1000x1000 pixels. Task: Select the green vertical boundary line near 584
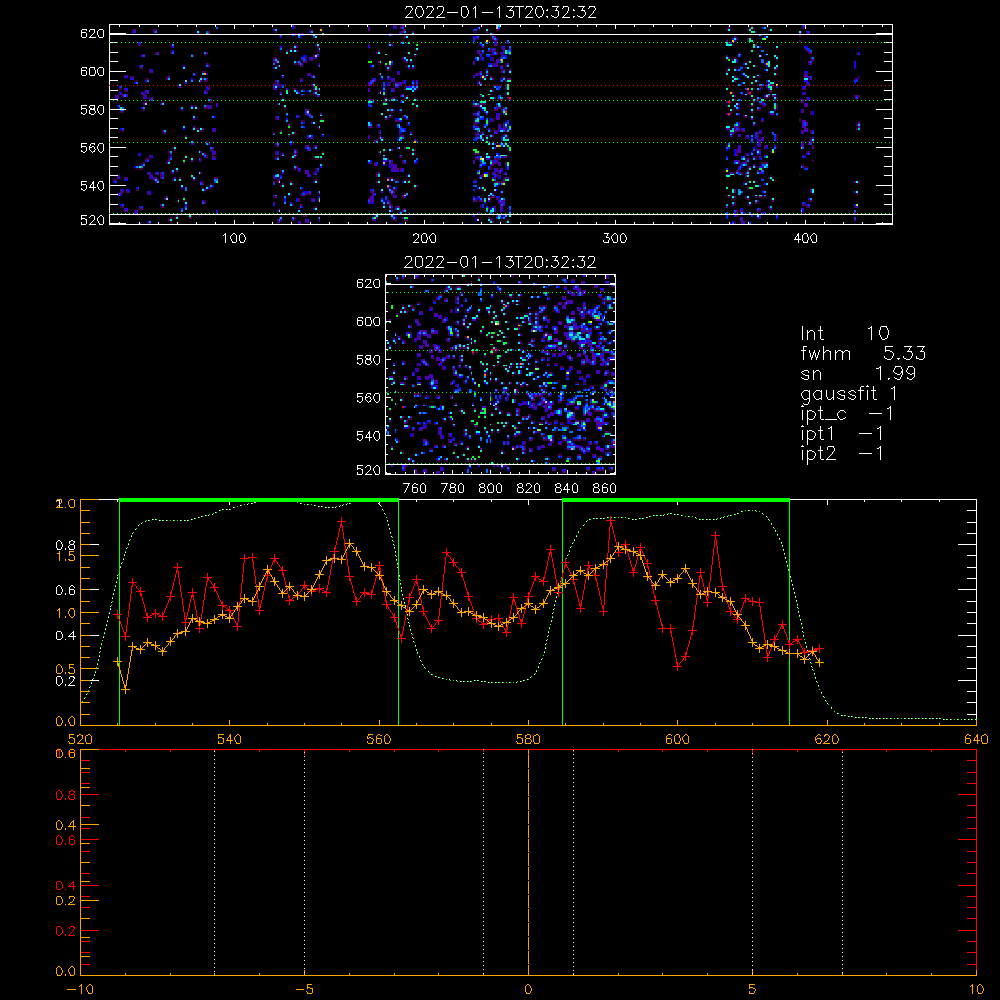tap(562, 612)
